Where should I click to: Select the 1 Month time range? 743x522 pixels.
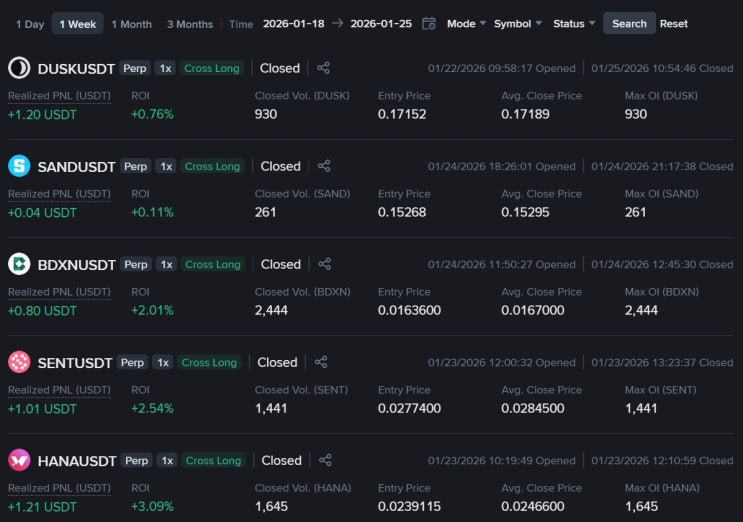[x=132, y=24]
